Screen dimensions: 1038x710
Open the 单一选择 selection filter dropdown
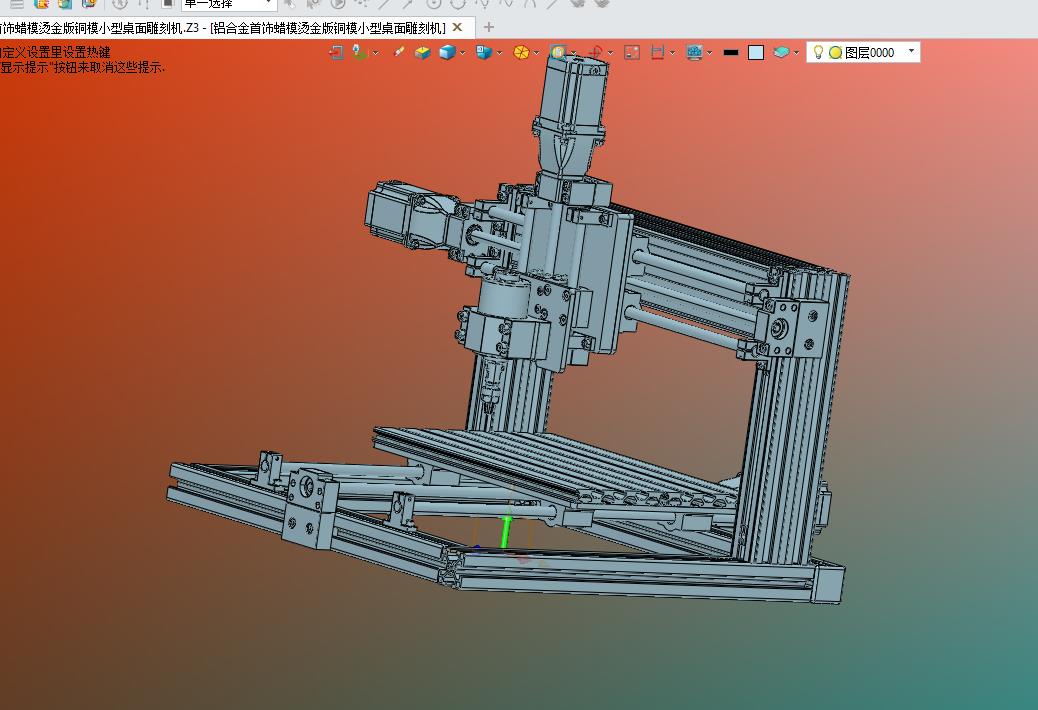(268, 4)
